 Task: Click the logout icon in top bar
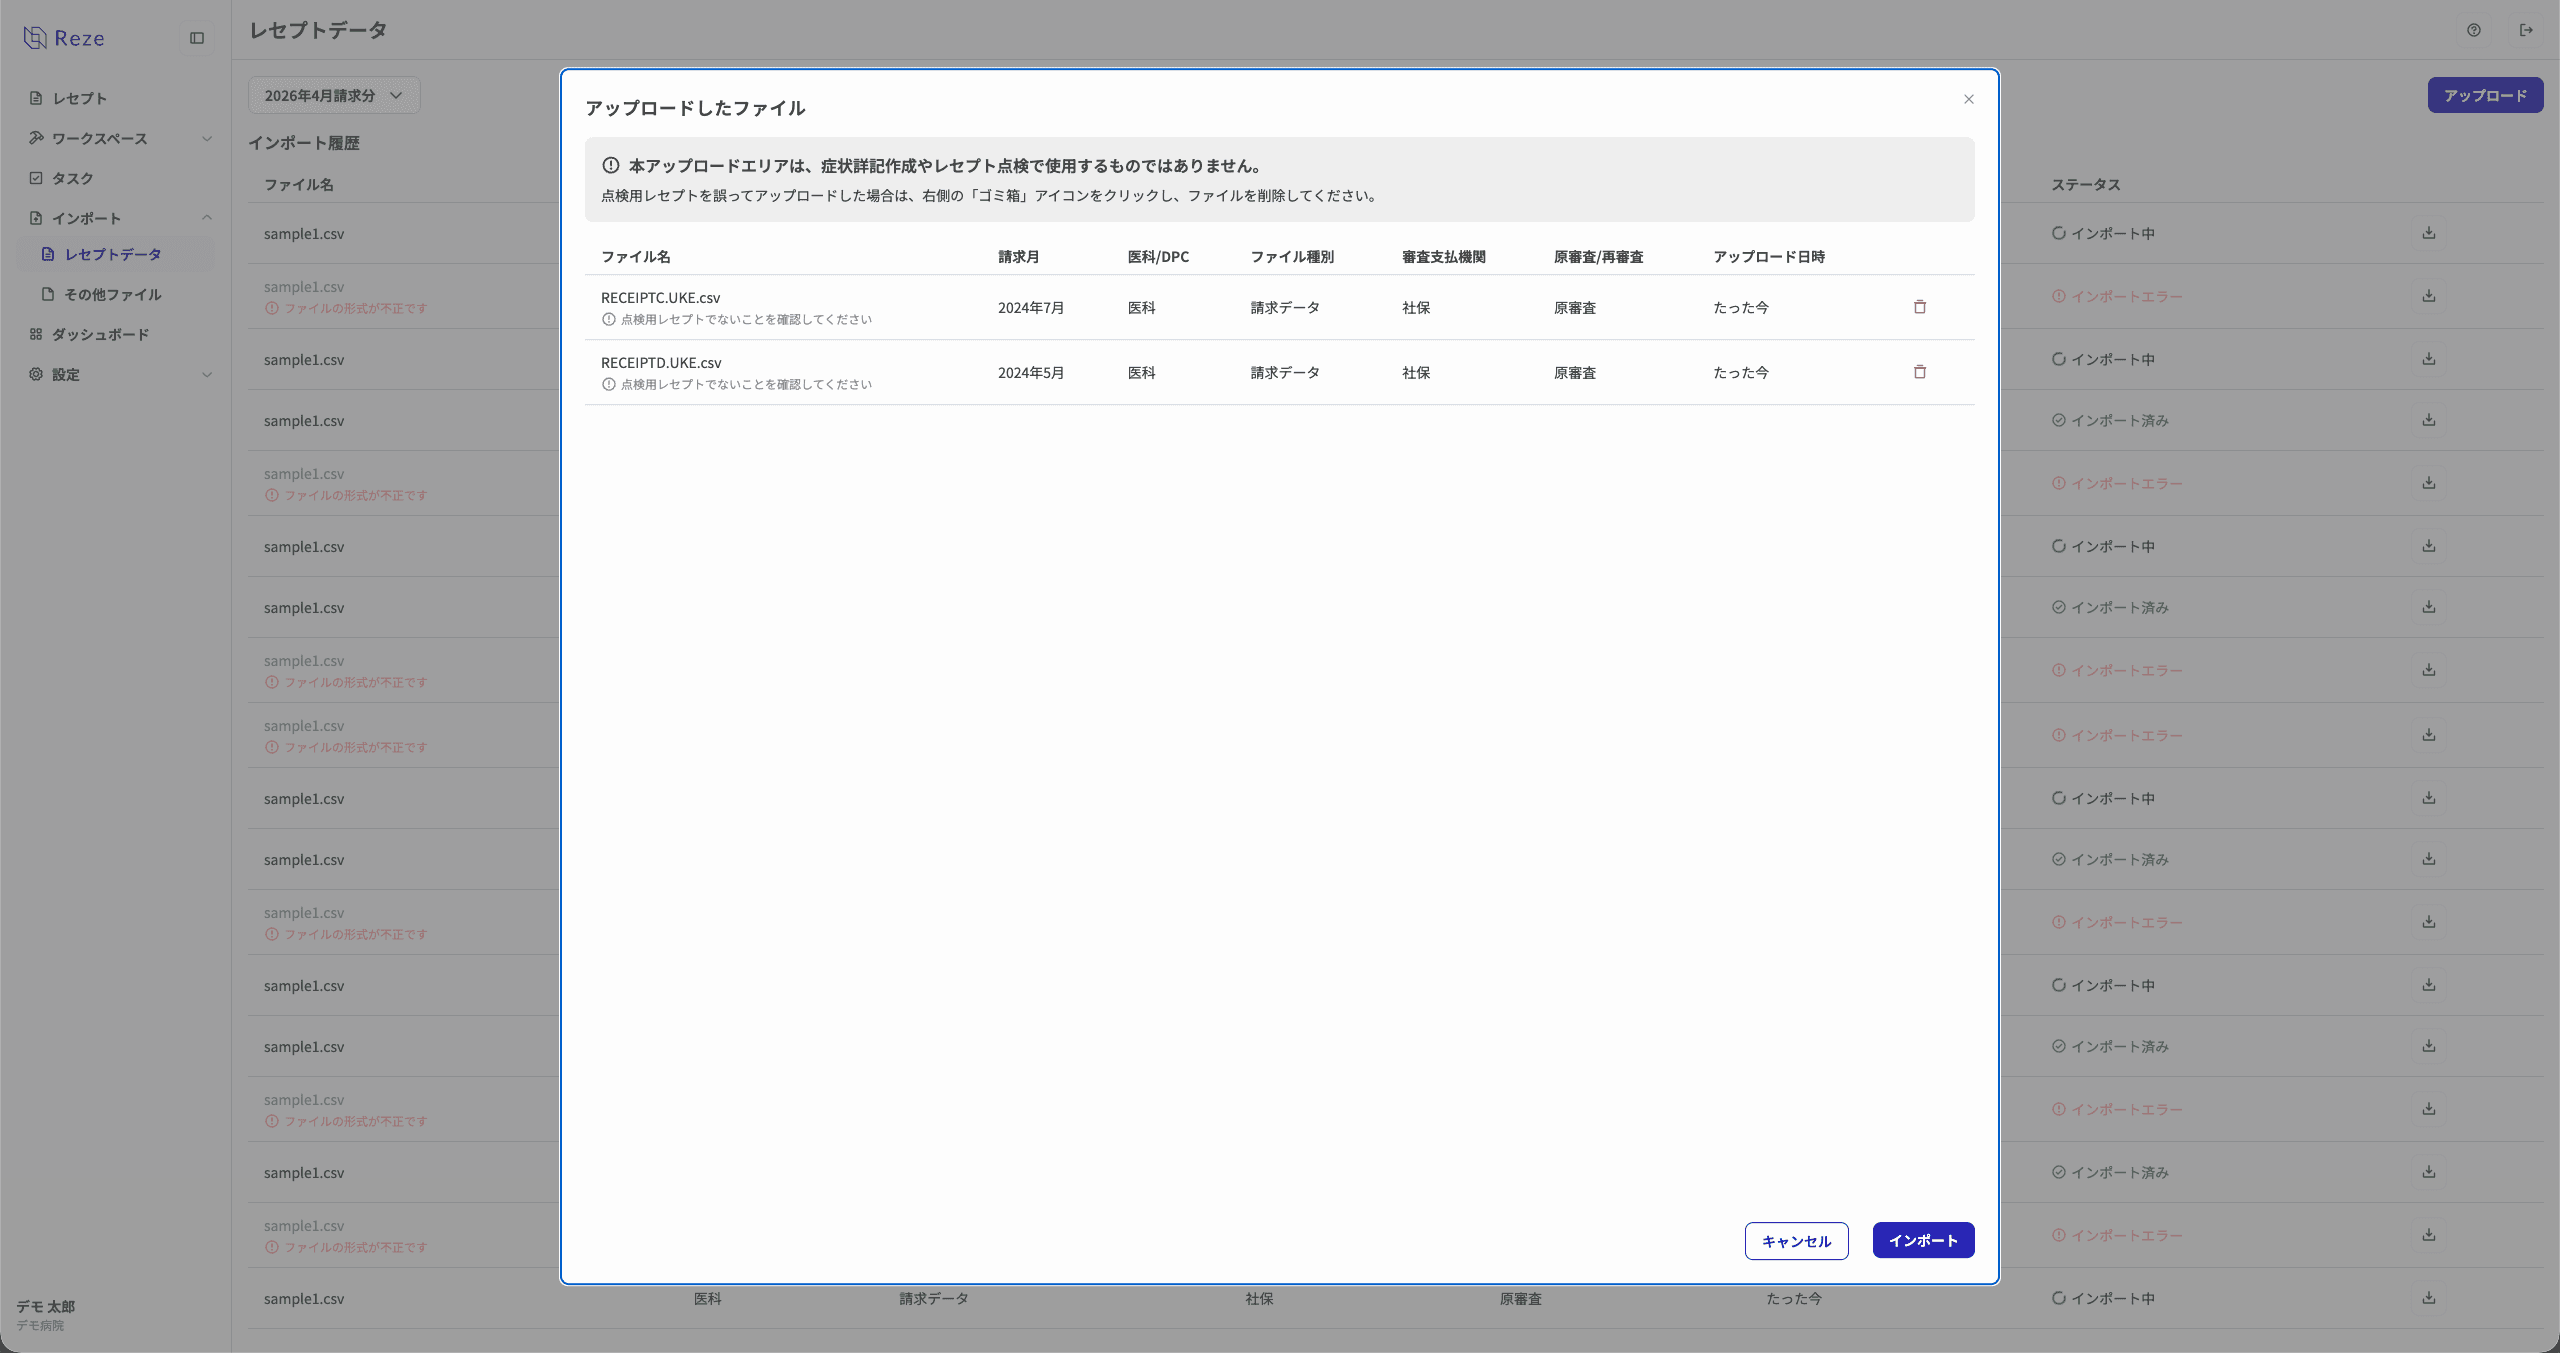tap(2526, 30)
